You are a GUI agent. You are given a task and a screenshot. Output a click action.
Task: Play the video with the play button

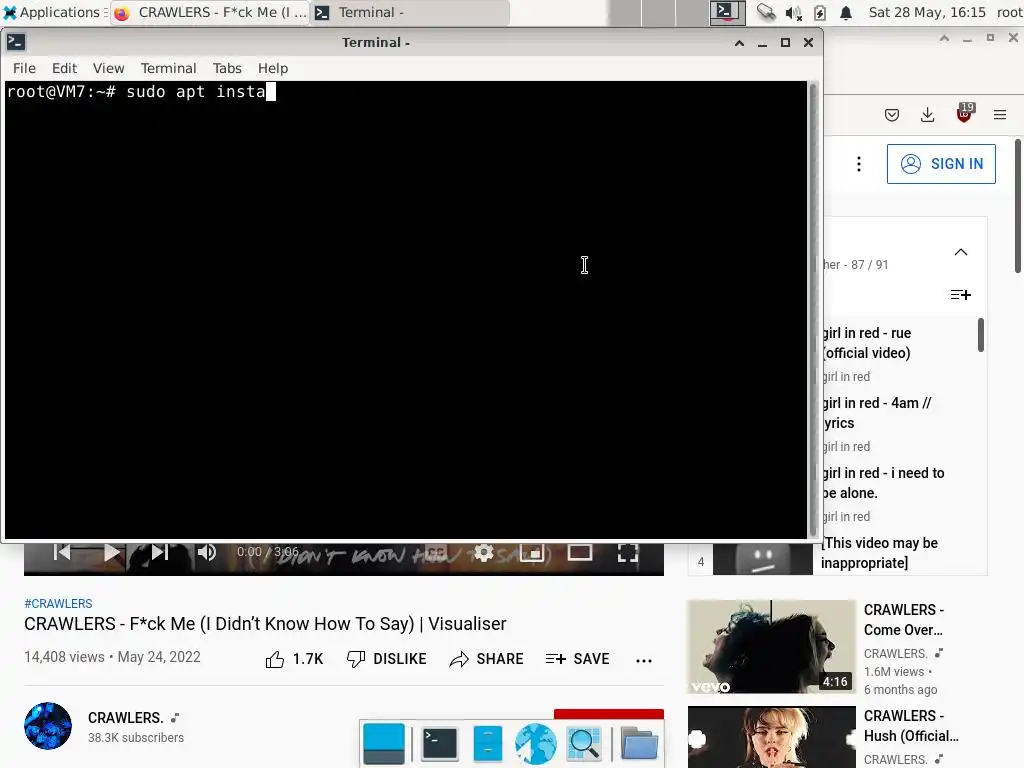click(x=112, y=553)
